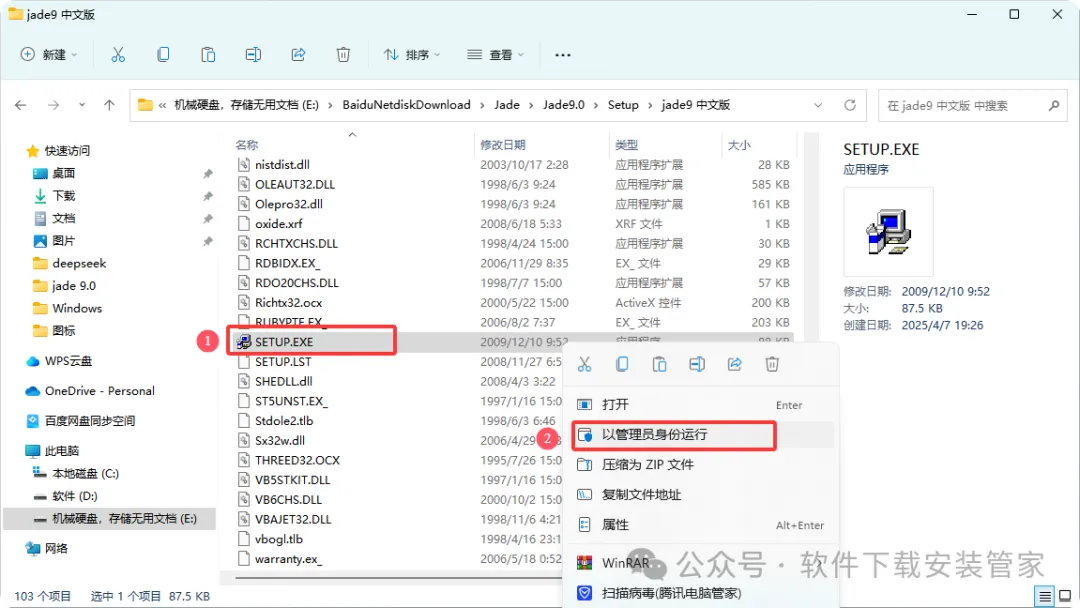
Task: Switch to details view icon in status bar
Action: (1045, 596)
